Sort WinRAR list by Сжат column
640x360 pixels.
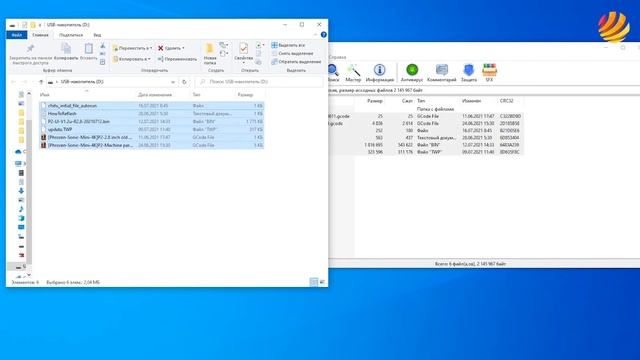pos(407,101)
